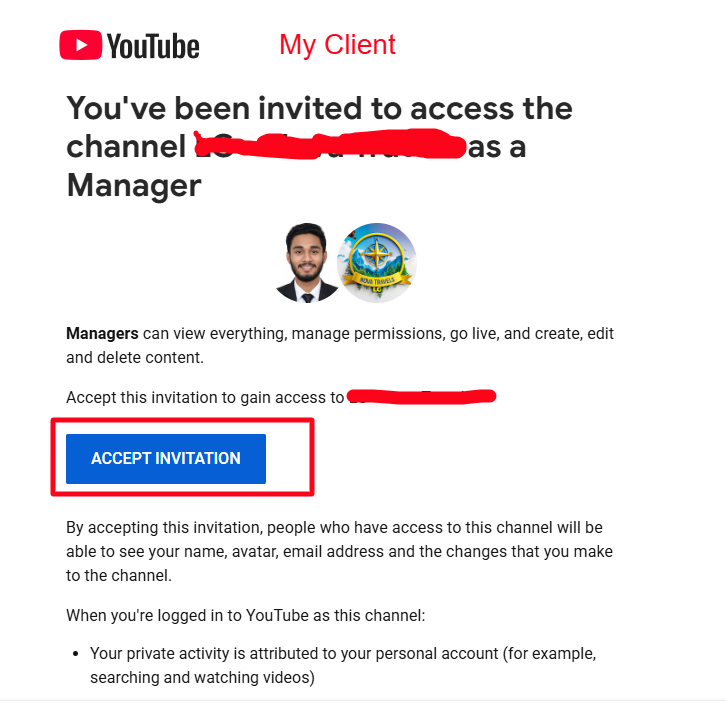The image size is (726, 726).
Task: Select the red 'My Client' annotation text
Action: tap(337, 45)
